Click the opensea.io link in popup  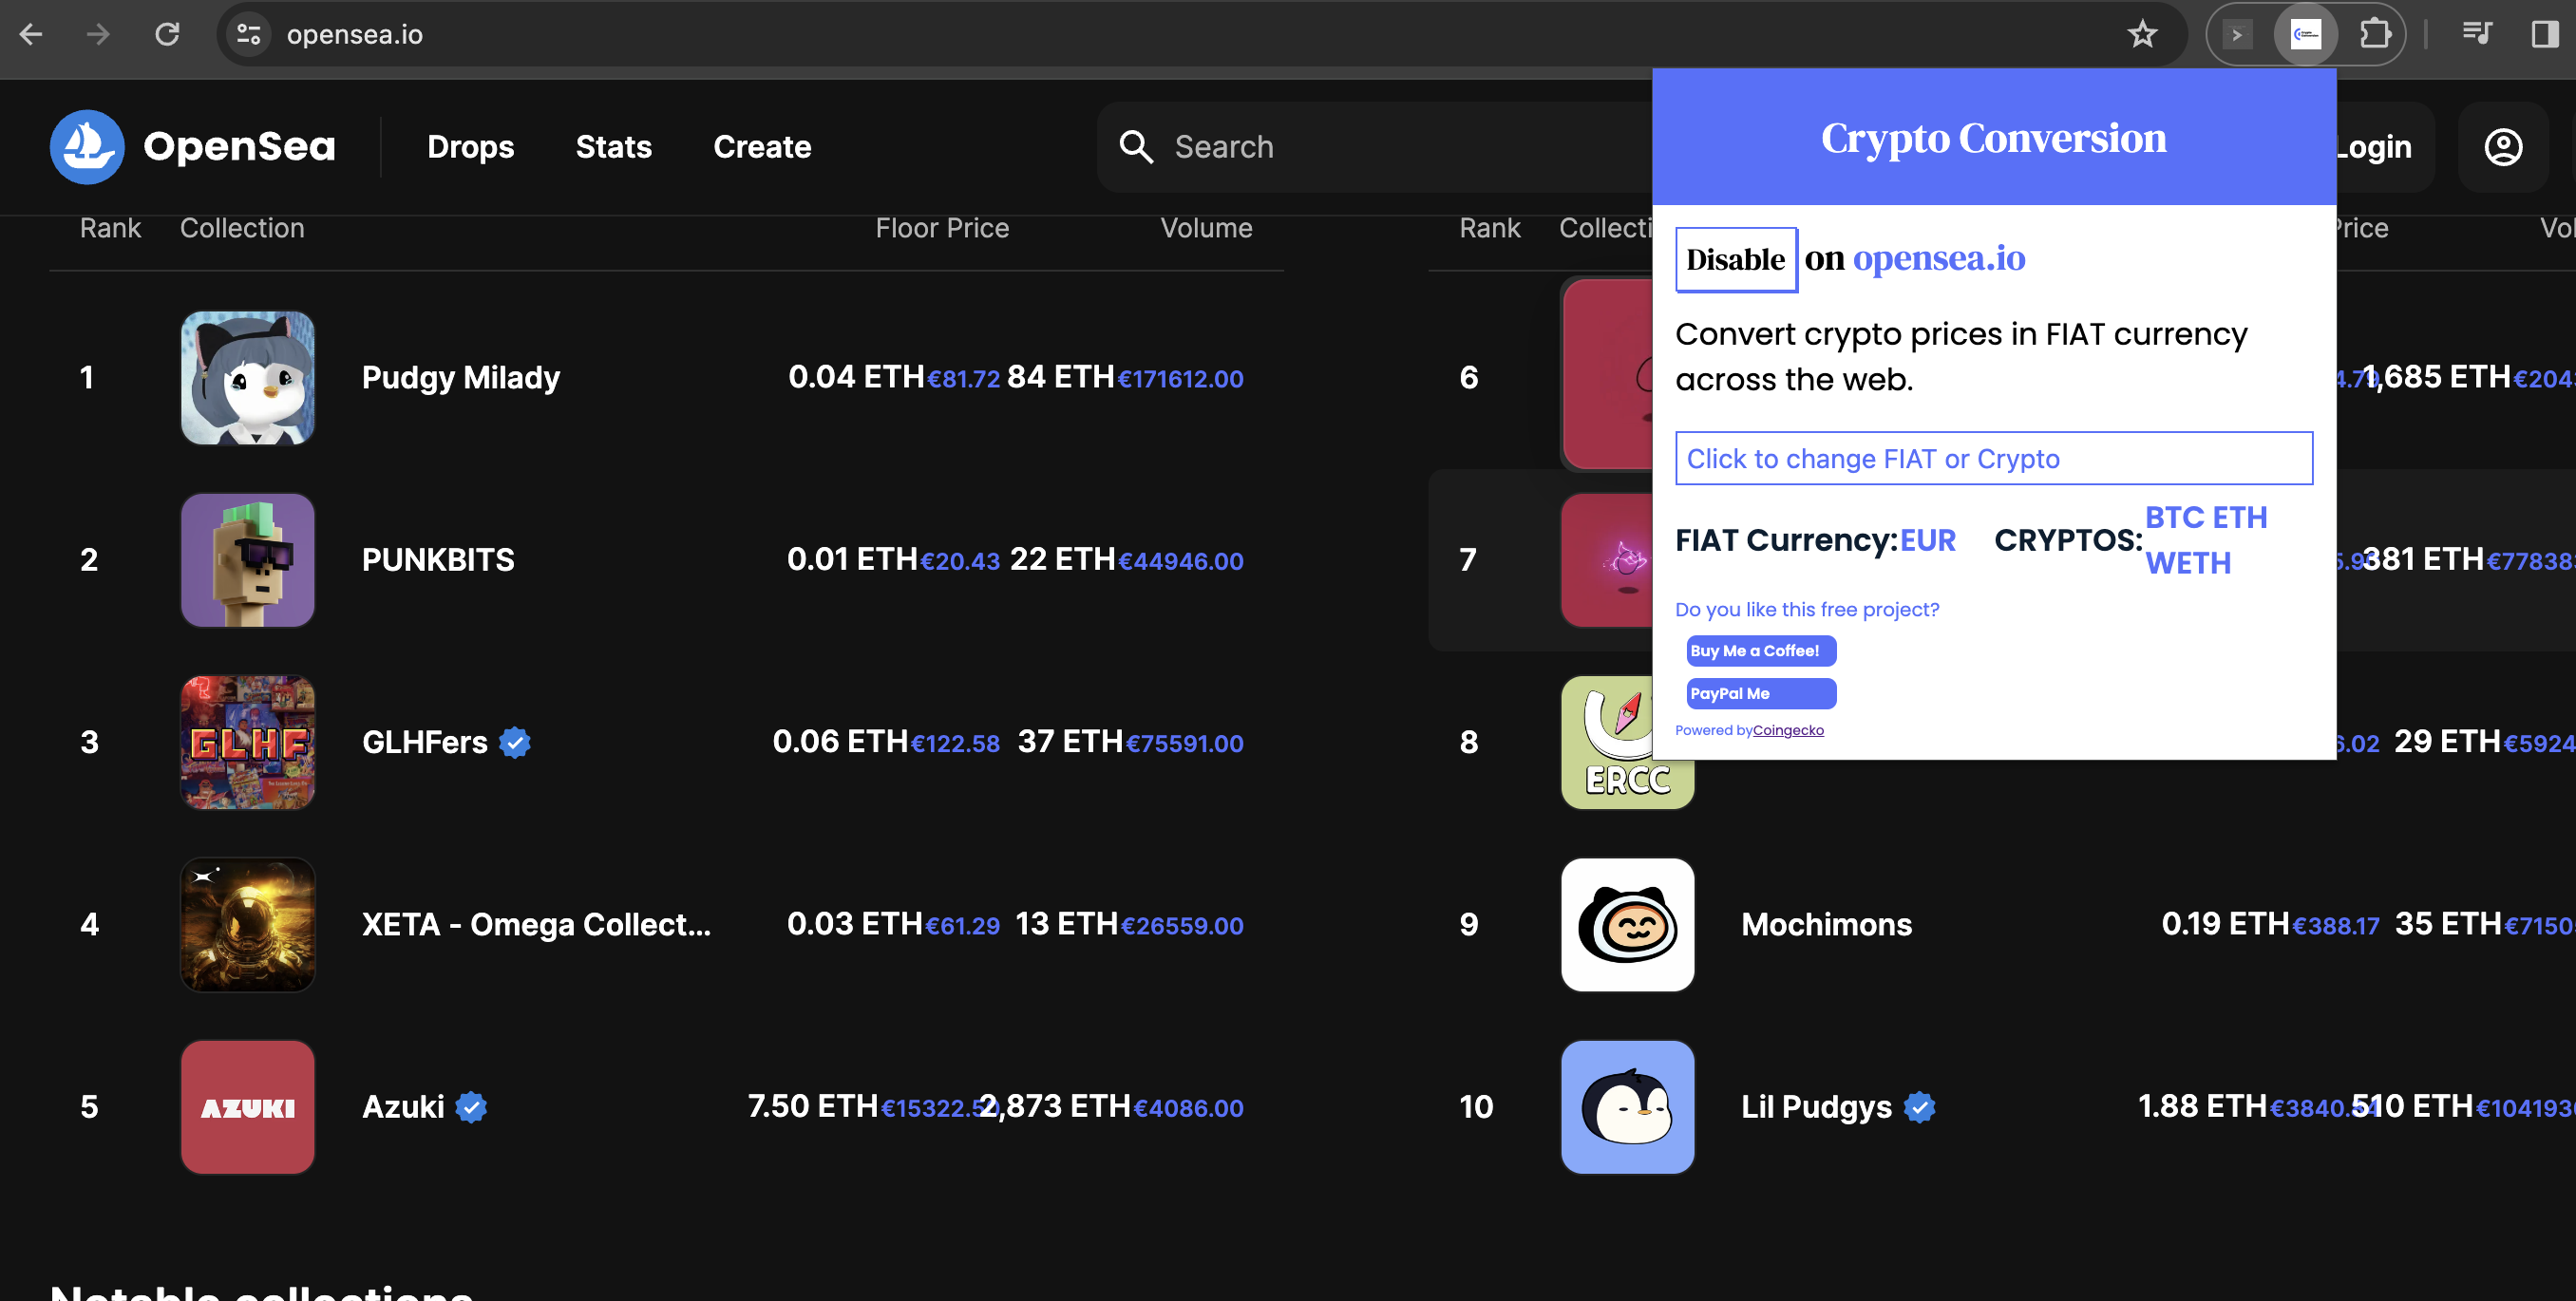[x=1939, y=258]
